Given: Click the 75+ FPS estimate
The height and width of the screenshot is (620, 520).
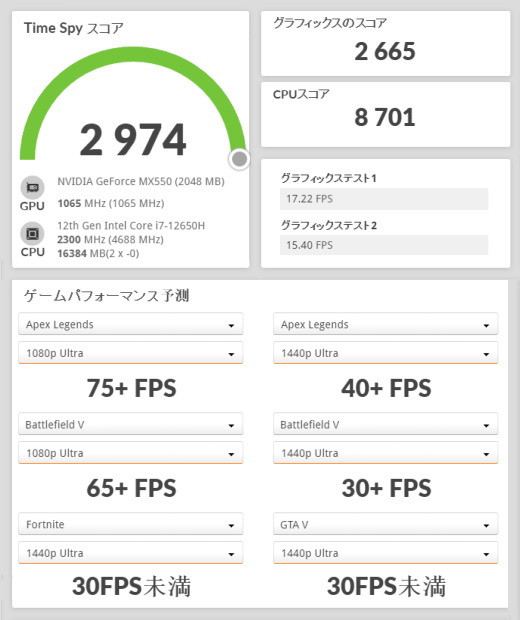Looking at the screenshot, I should coord(131,388).
